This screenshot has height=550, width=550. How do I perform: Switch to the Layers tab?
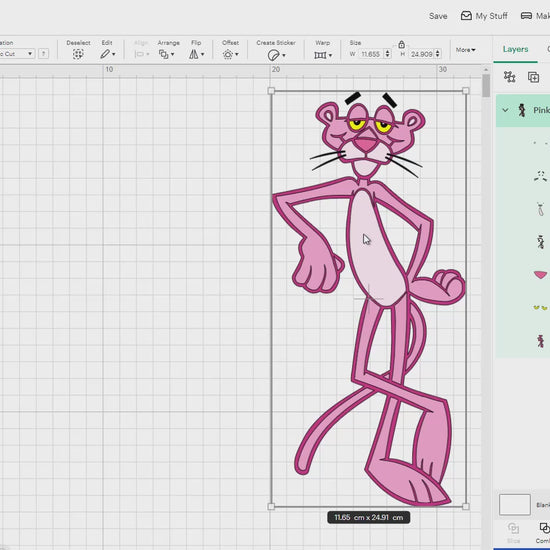click(x=515, y=49)
